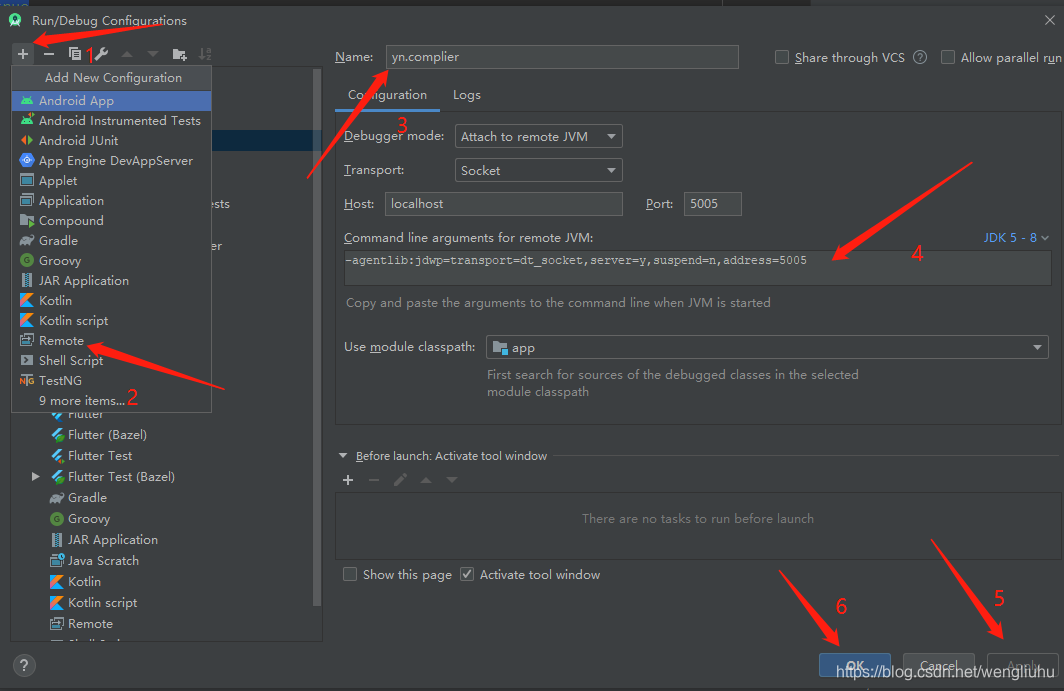Enable Allow parallel run checkbox

[948, 58]
